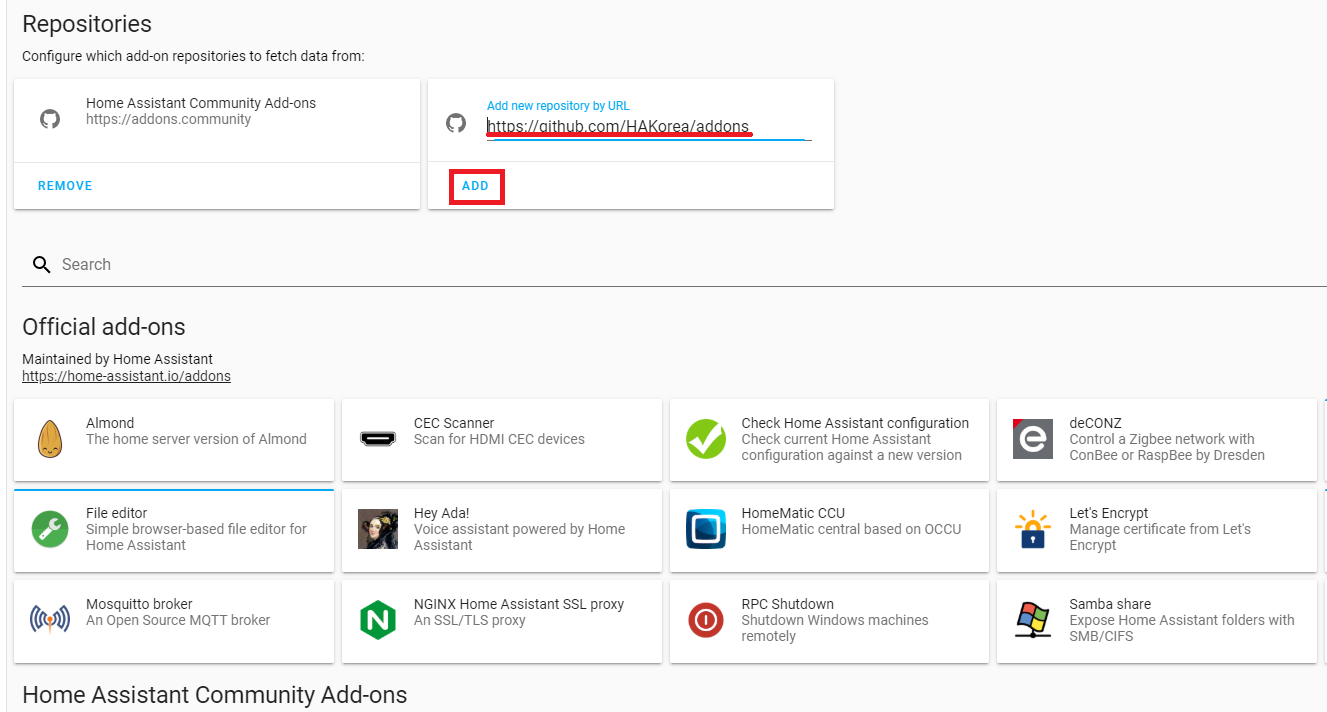Focus the Add new repository by URL field

point(649,127)
